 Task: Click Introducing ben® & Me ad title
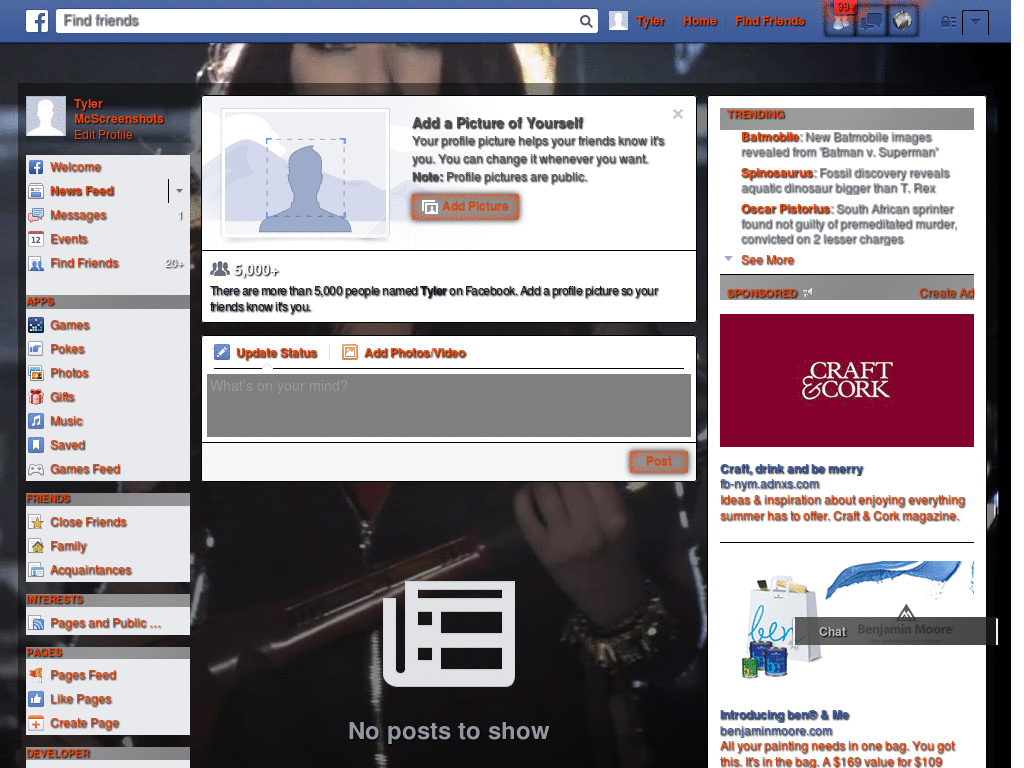784,715
